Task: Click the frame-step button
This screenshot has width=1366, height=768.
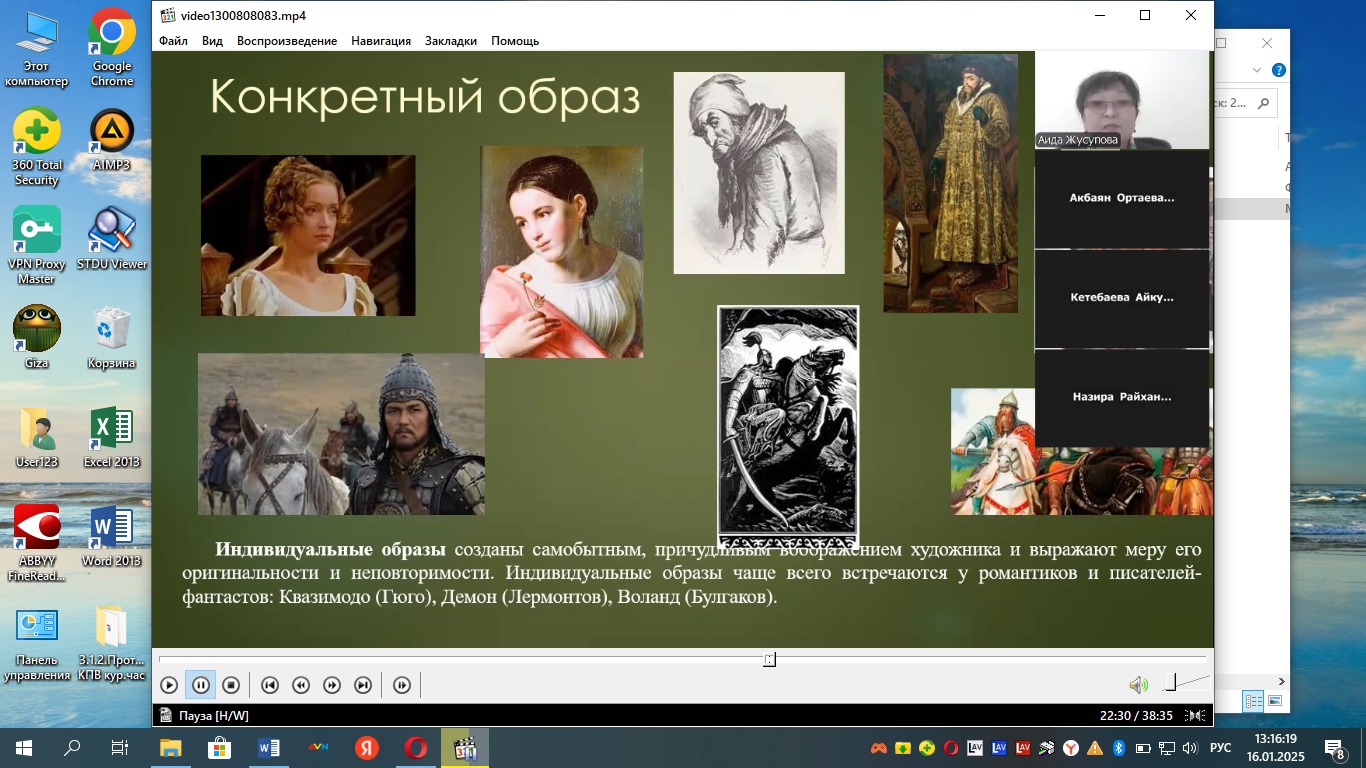Action: point(402,685)
